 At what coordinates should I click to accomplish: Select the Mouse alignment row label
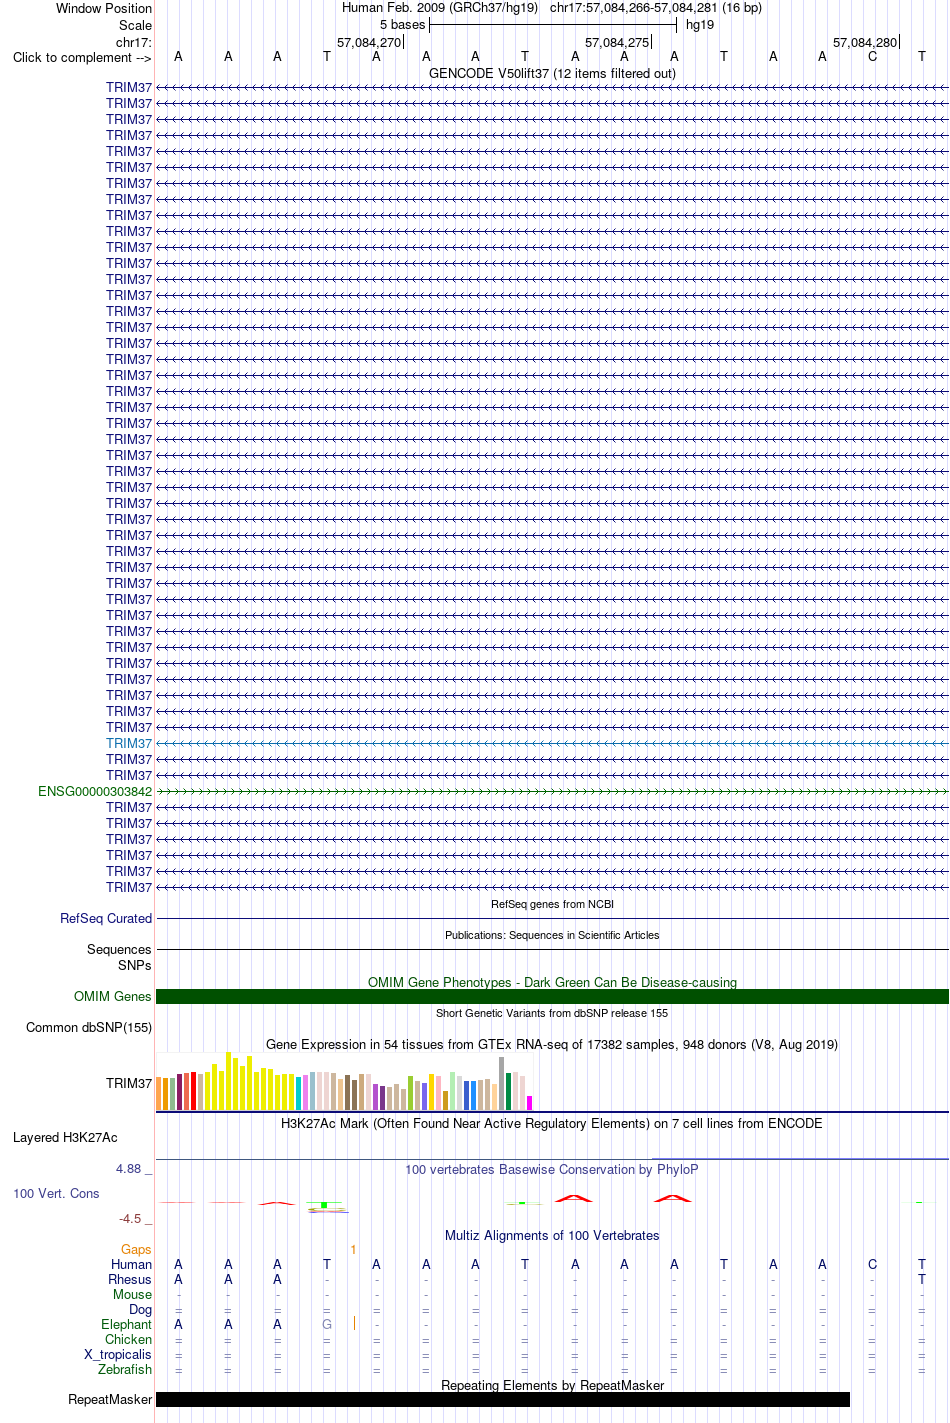(132, 1294)
